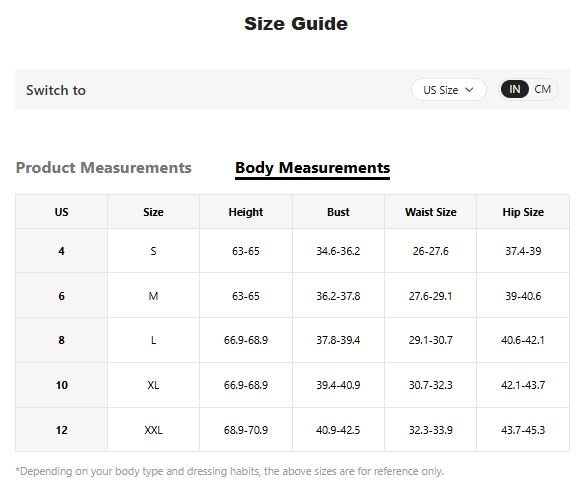Select US size 10 cell
Image resolution: width=585 pixels, height=484 pixels.
[62, 385]
